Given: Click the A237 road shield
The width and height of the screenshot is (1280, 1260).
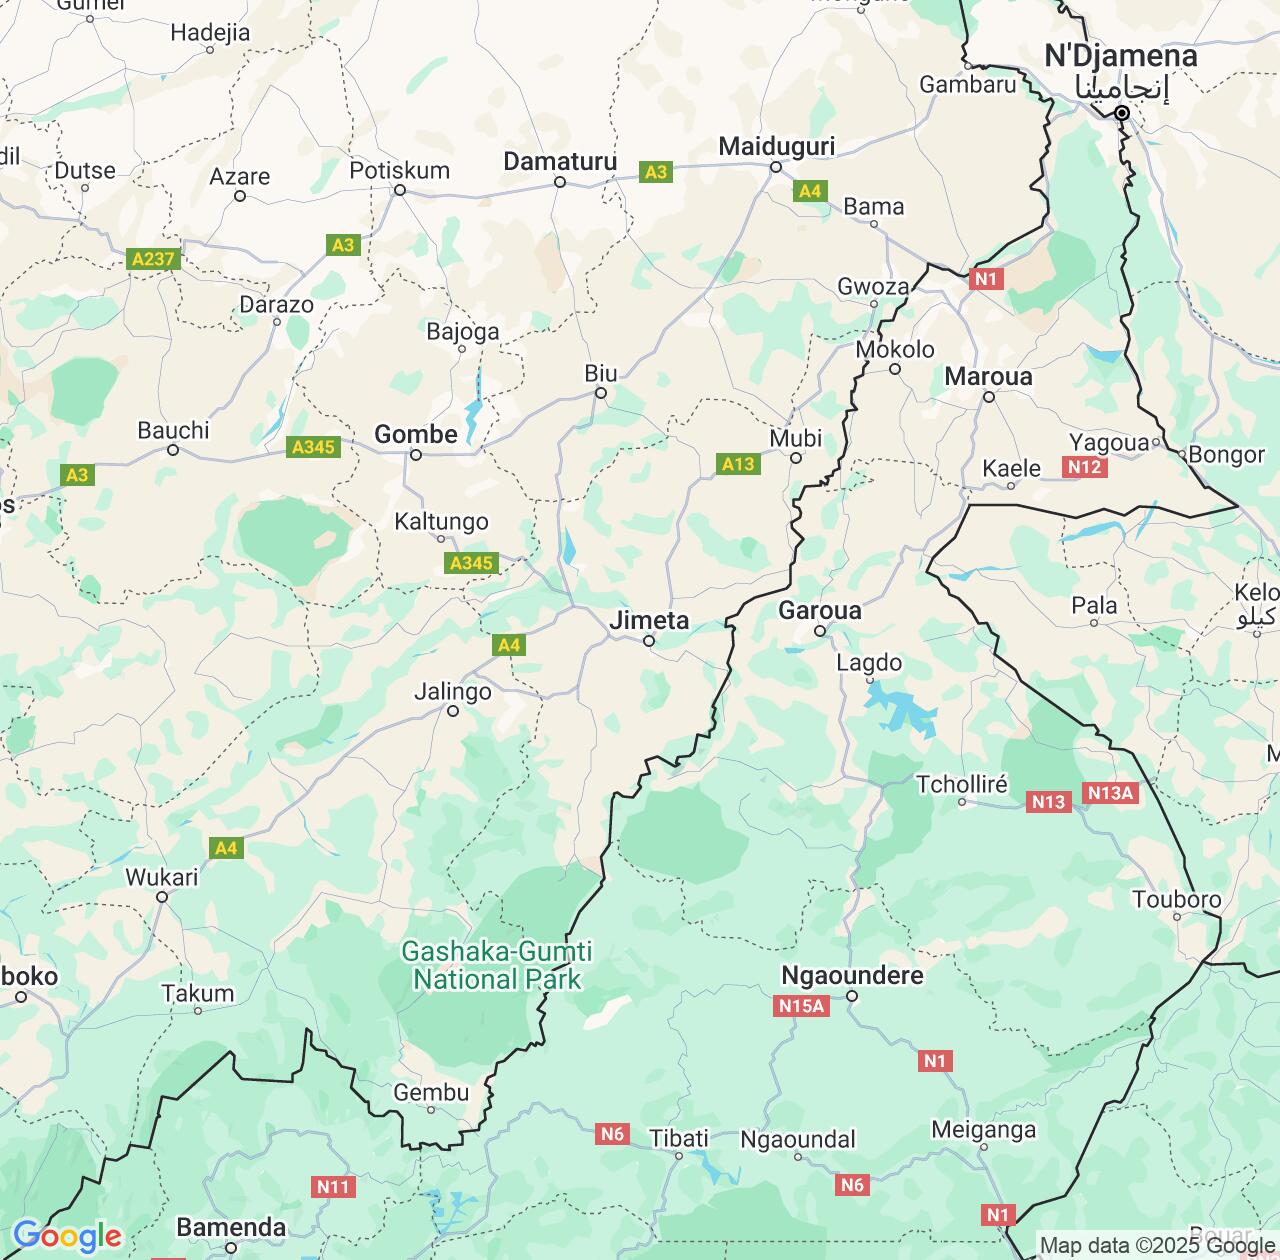Looking at the screenshot, I should coord(153,260).
